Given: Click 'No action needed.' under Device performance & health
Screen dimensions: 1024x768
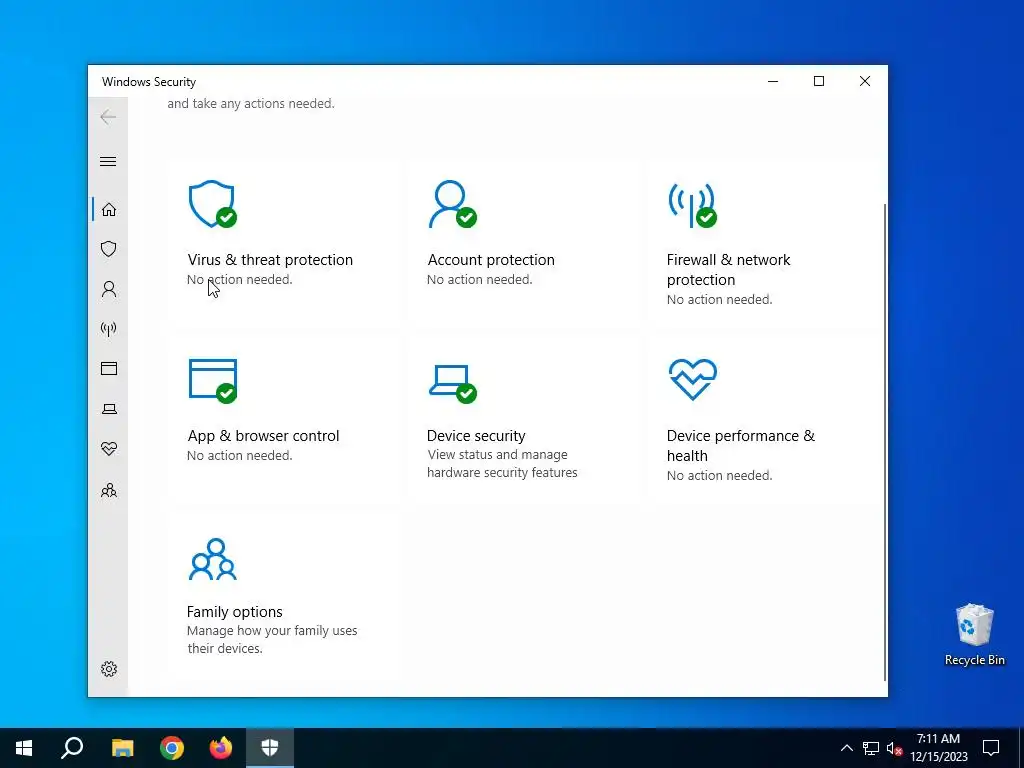Looking at the screenshot, I should pos(719,475).
